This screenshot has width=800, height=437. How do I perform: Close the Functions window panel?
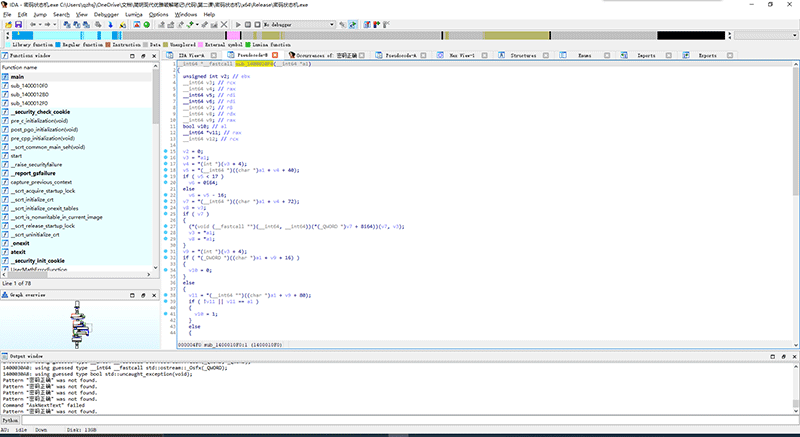pyautogui.click(x=156, y=56)
